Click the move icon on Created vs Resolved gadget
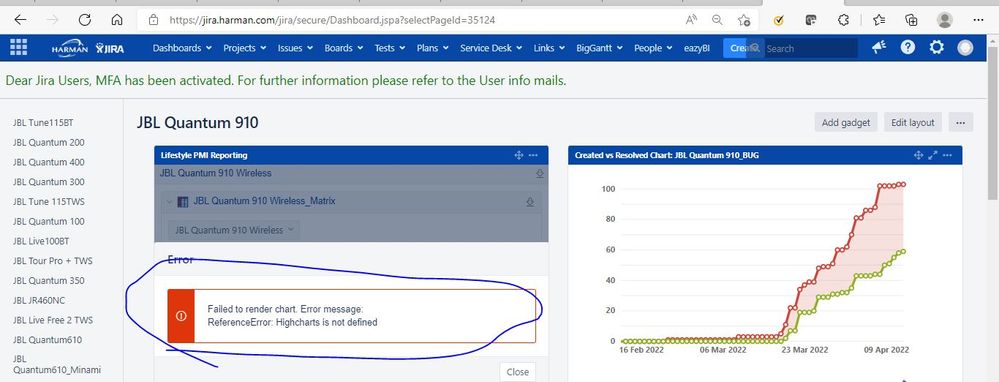This screenshot has height=382, width=999. pos(918,155)
